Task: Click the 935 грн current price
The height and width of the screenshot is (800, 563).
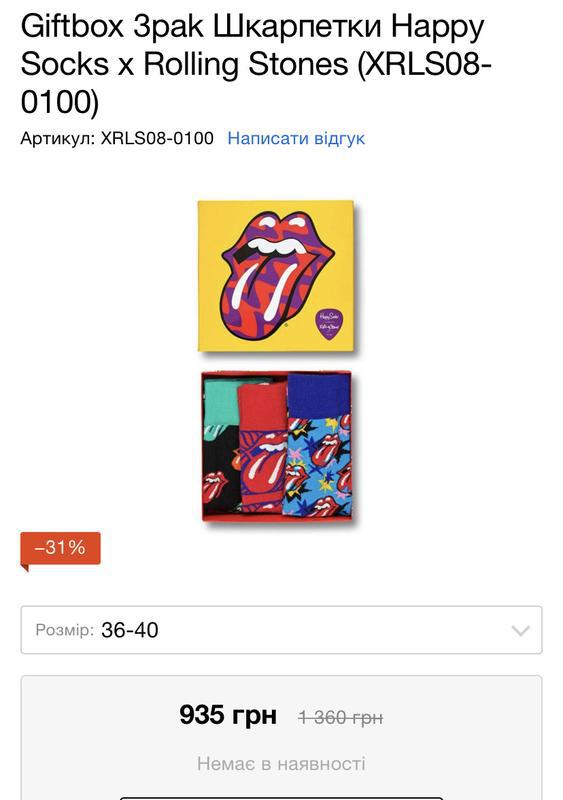Action: point(228,715)
